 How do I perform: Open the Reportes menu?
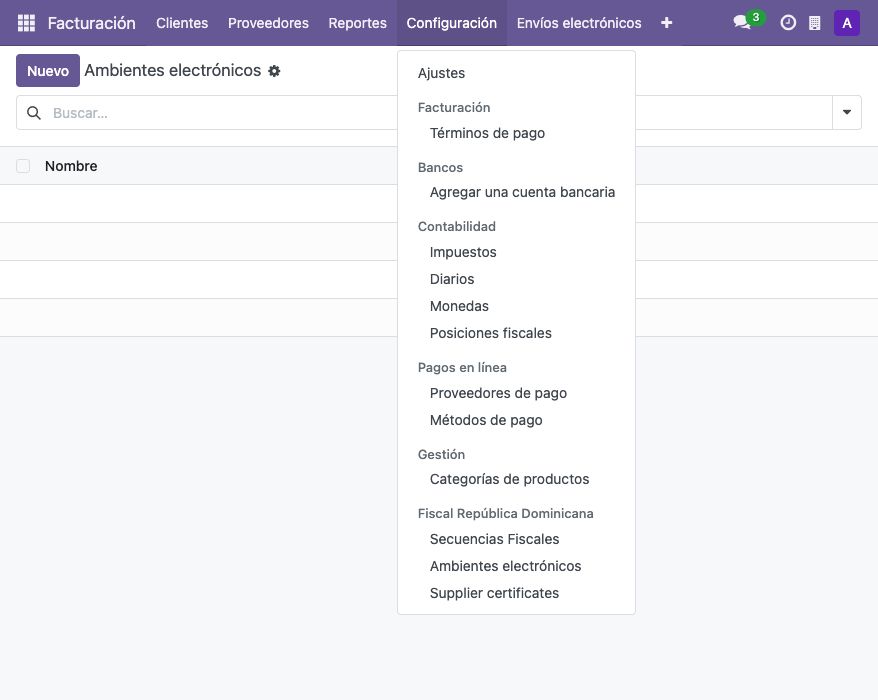click(357, 23)
